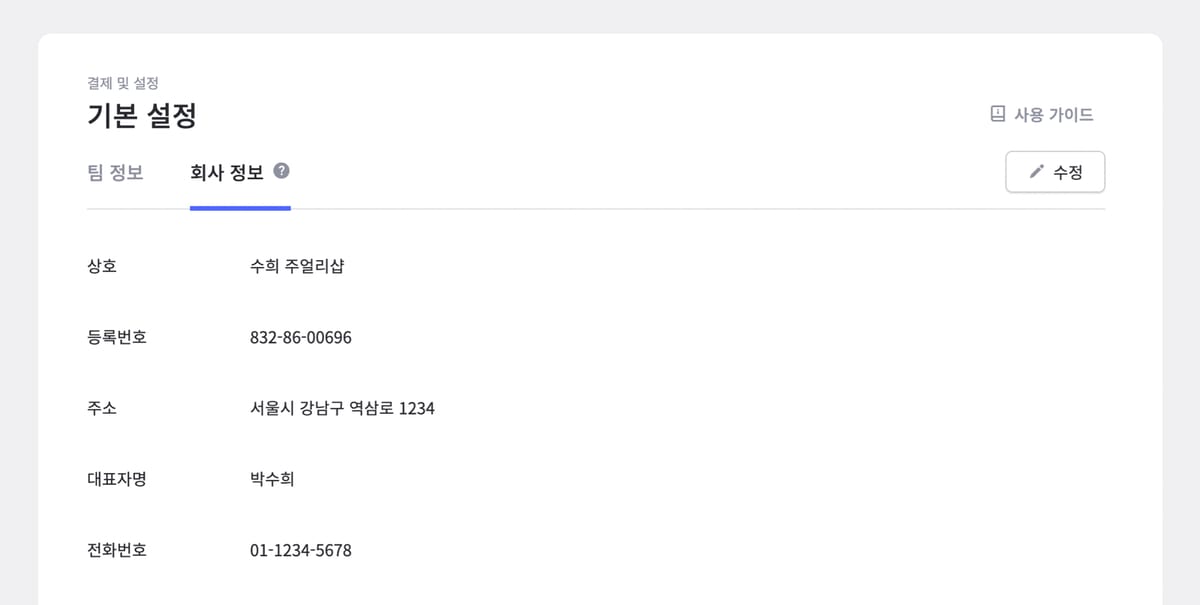Screen dimensions: 1200x605
Task: Click the edit pen icon to modify company info
Action: tap(1037, 171)
